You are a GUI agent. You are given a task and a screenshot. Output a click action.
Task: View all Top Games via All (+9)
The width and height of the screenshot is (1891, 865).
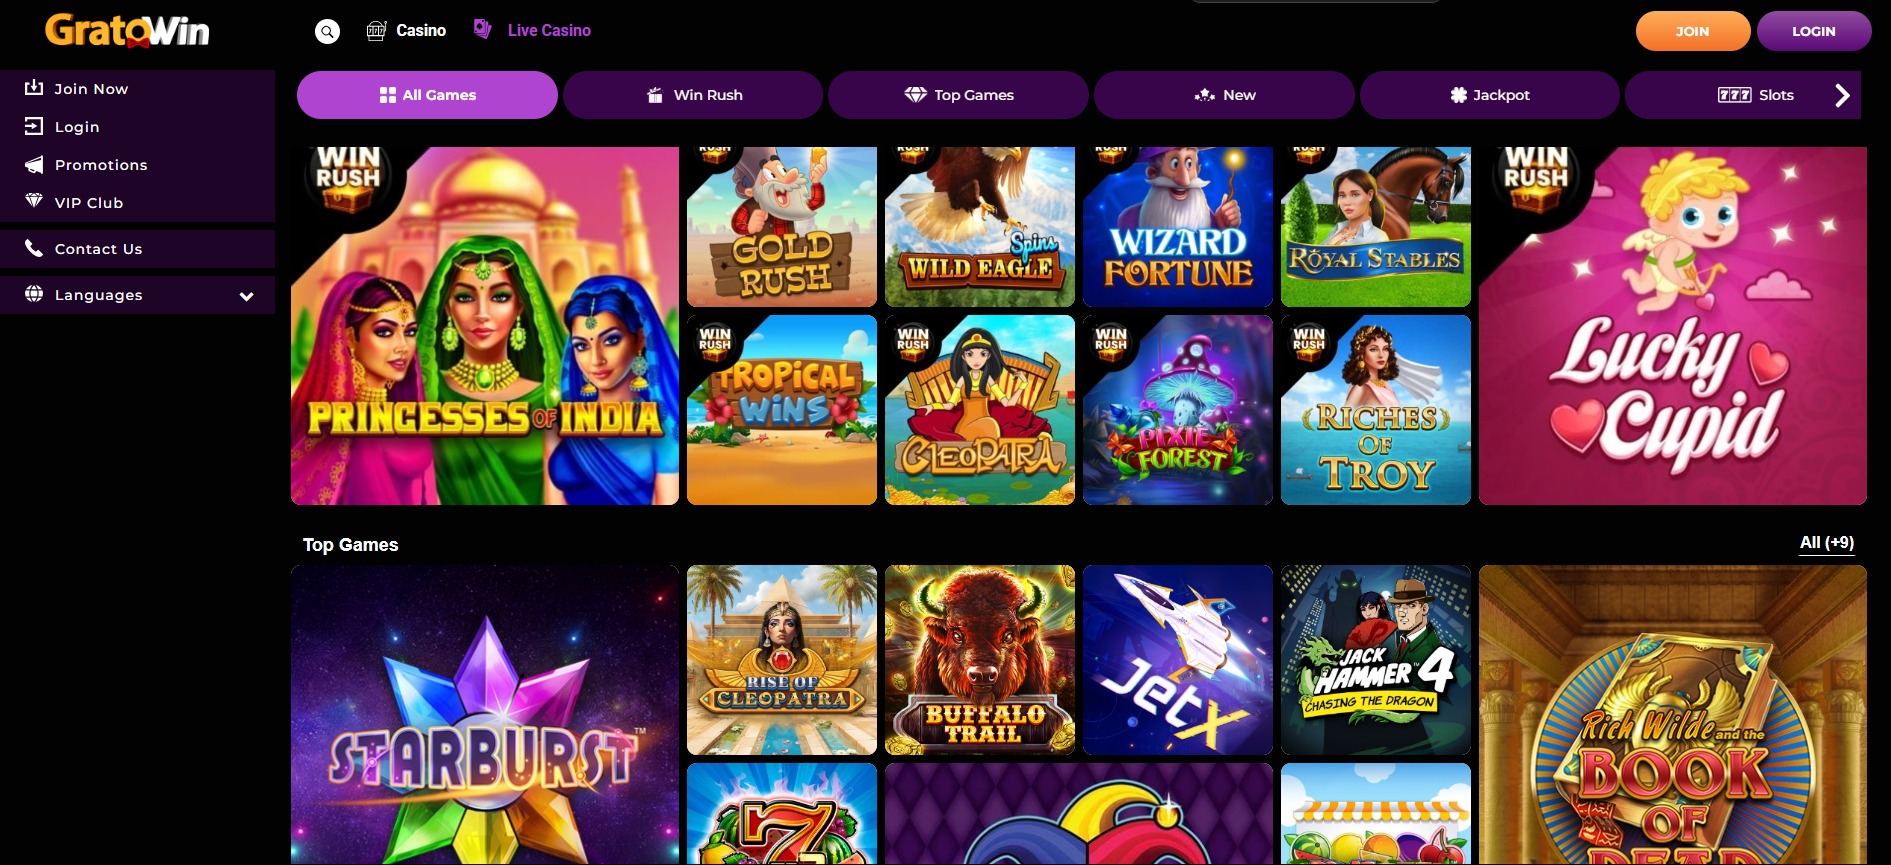click(1826, 543)
